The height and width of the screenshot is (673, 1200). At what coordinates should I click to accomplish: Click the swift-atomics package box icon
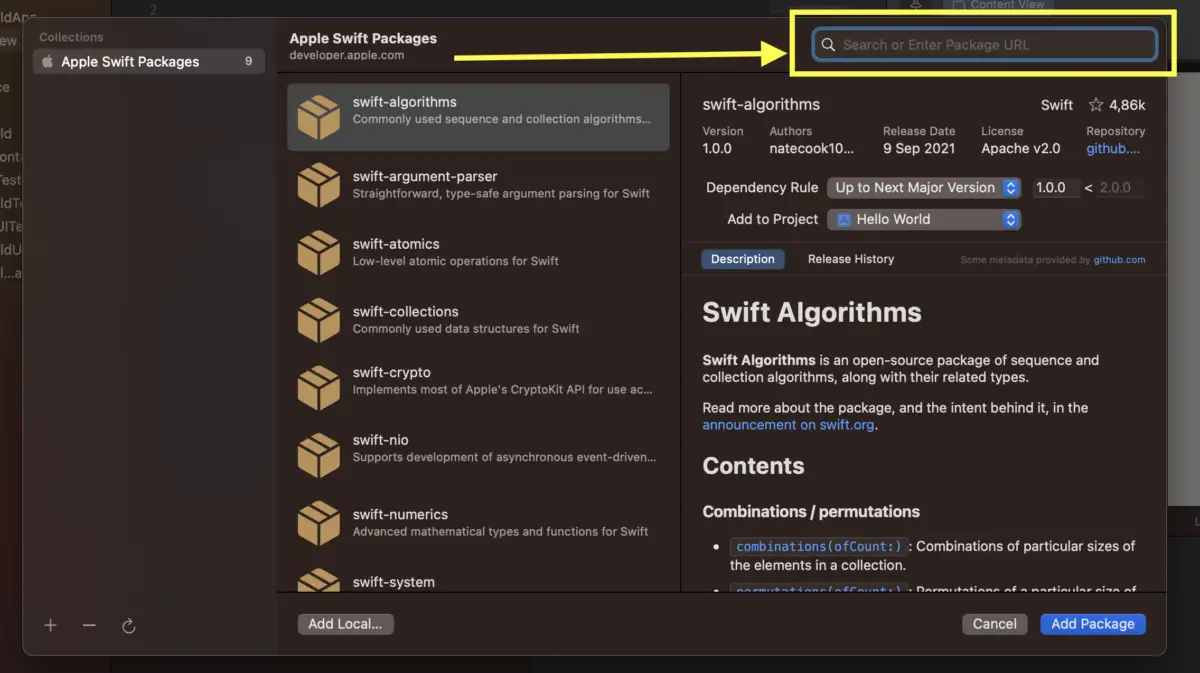coord(319,252)
